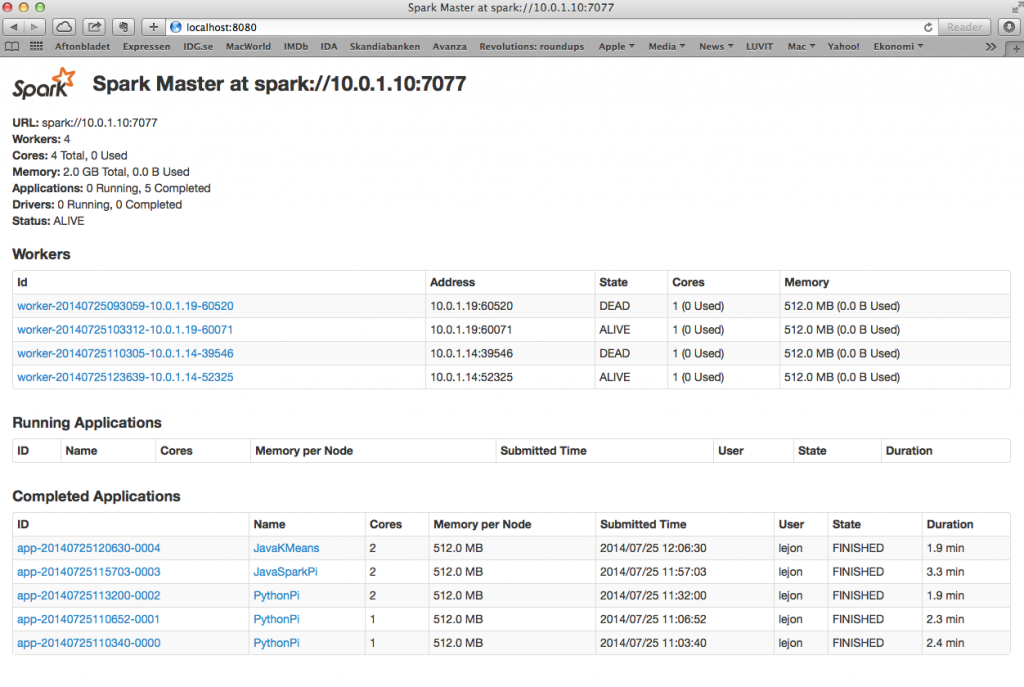Open a new tab with plus button

click(153, 27)
